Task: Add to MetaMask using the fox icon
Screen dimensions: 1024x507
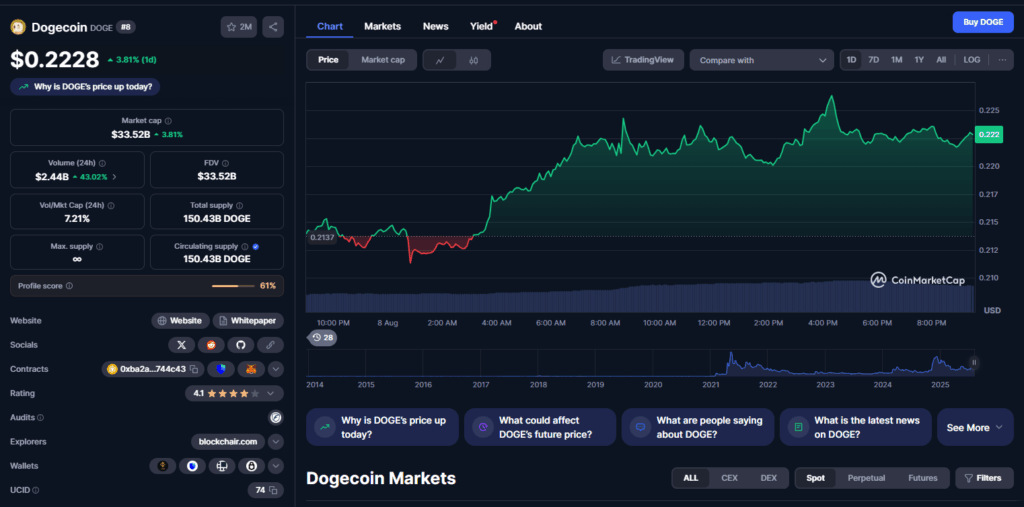Action: click(x=251, y=369)
